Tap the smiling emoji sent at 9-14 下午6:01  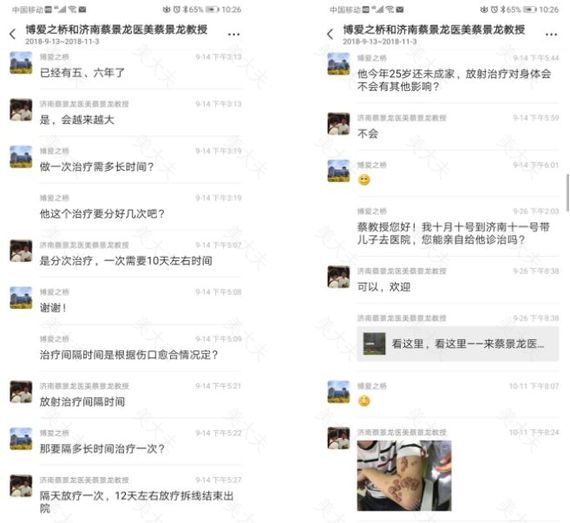tap(364, 180)
